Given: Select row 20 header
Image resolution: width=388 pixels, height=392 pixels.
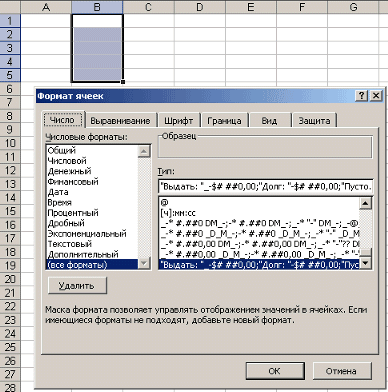Looking at the screenshot, I should (10, 279).
